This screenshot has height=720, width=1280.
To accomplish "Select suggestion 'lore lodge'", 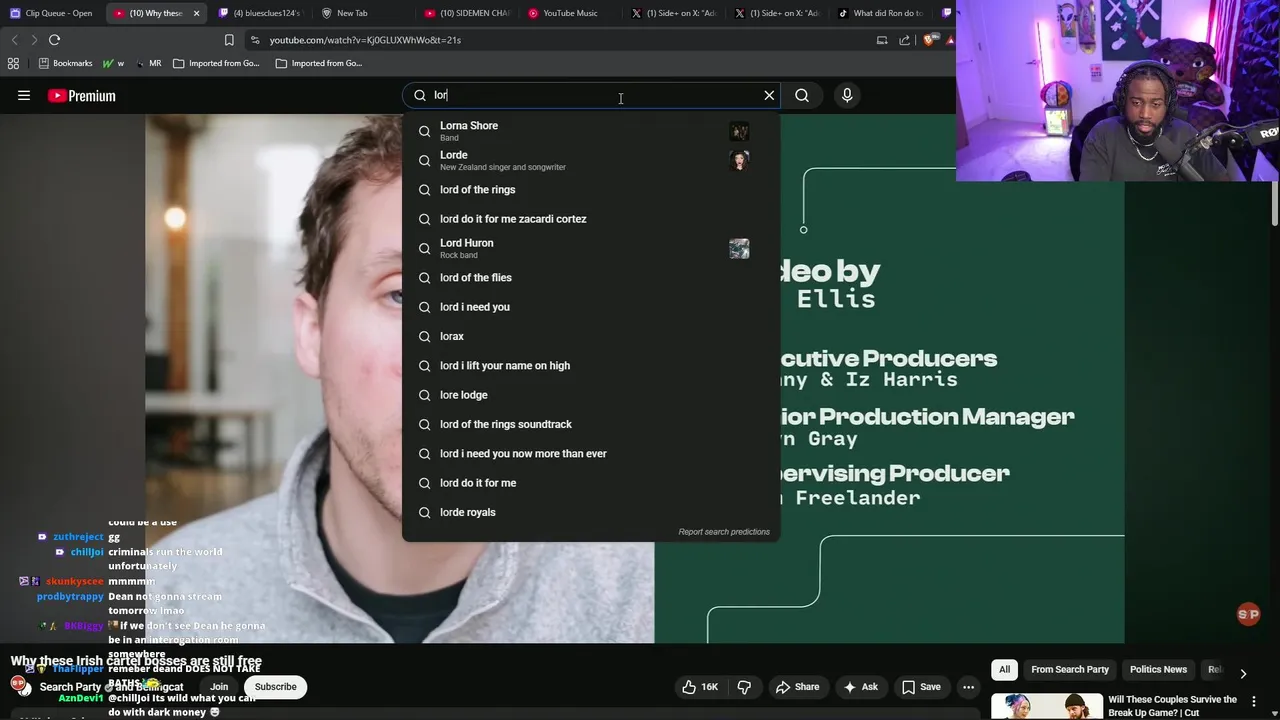I will coord(591,395).
